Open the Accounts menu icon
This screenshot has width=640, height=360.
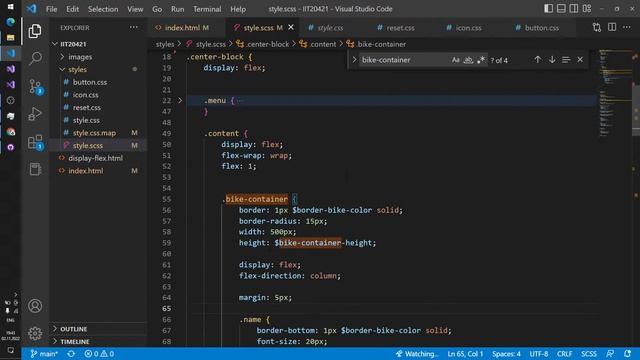pyautogui.click(x=35, y=306)
